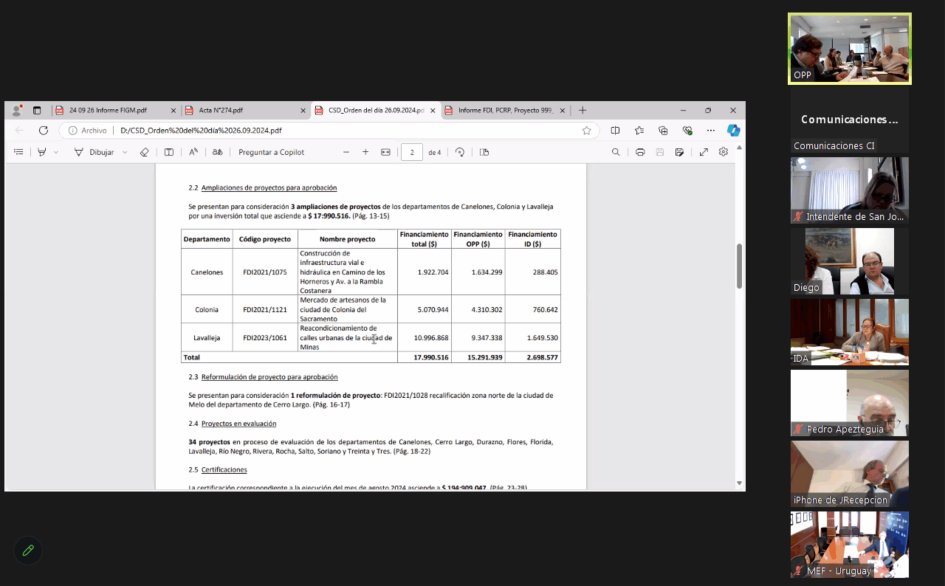
Task: Click the page view settings icon
Action: coord(484,153)
